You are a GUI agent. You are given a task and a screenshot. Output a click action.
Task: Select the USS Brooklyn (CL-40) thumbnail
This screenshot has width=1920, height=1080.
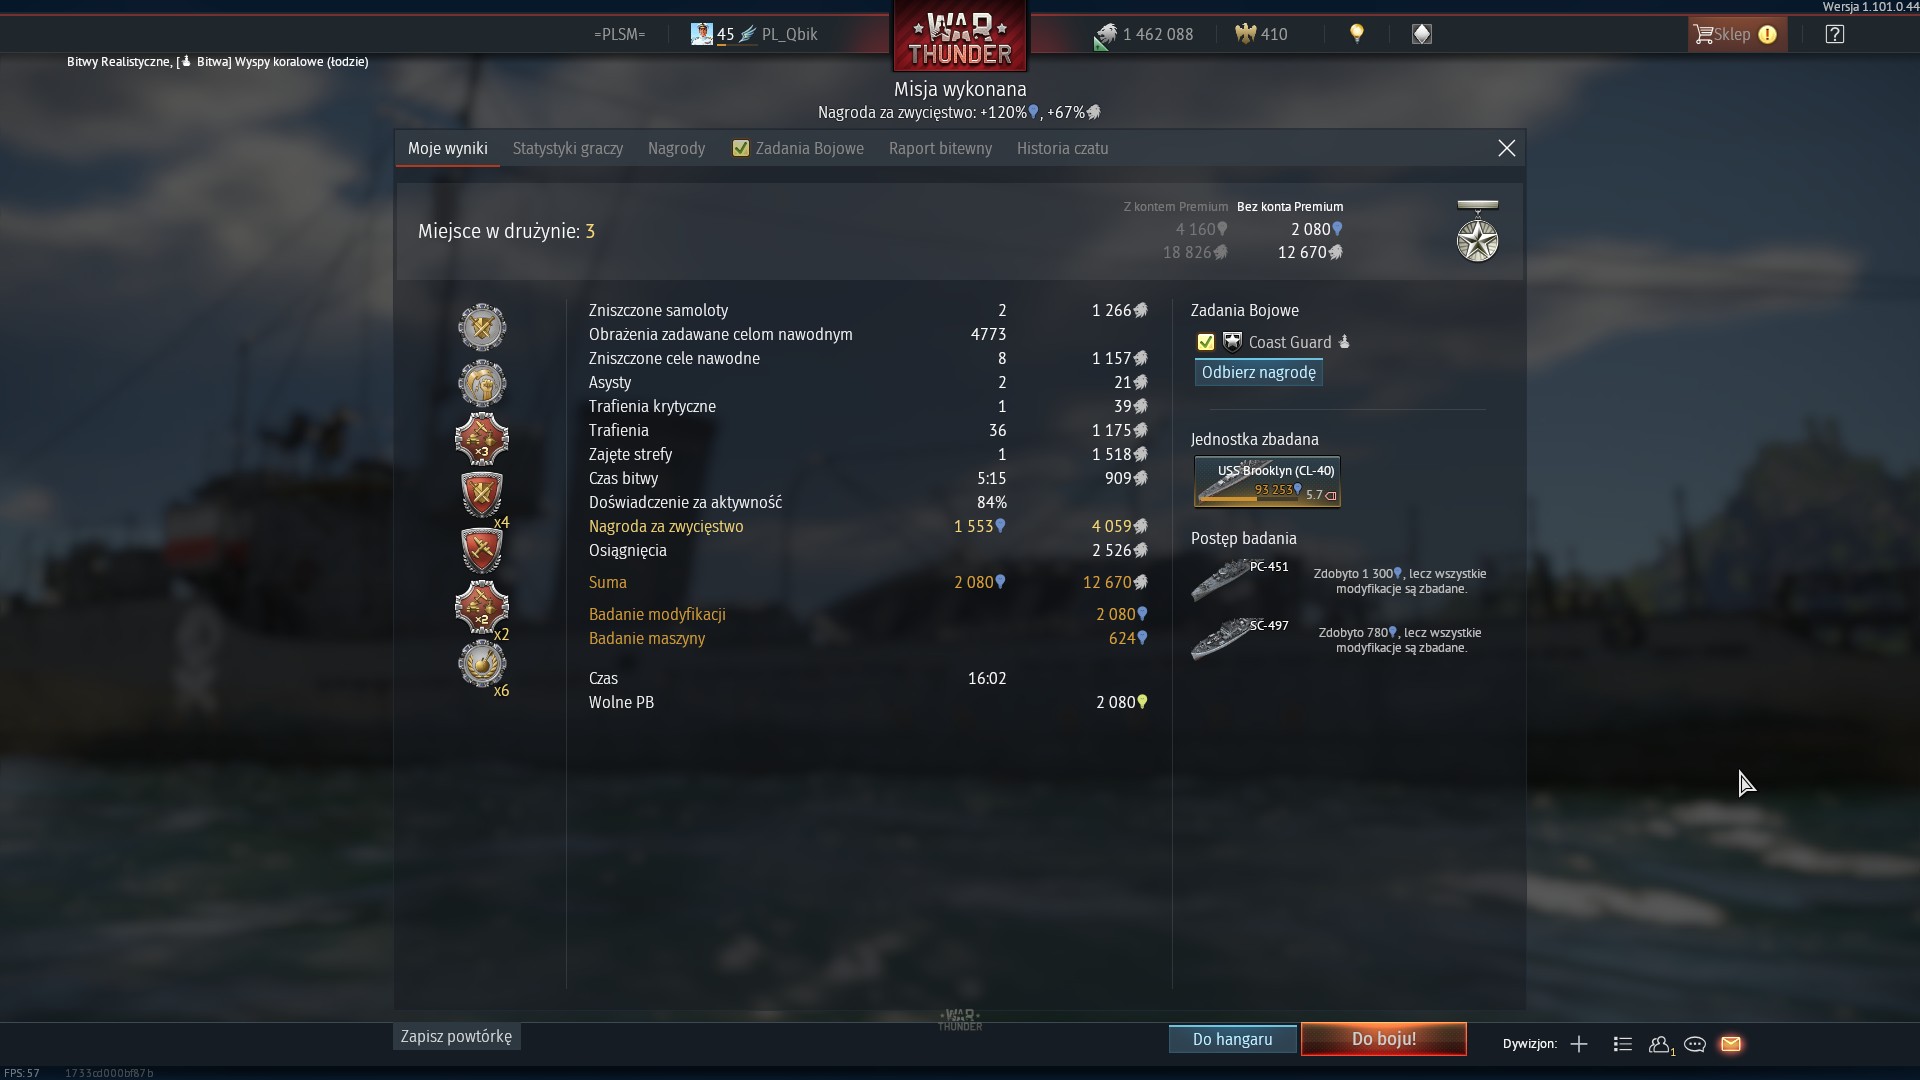pos(1267,482)
